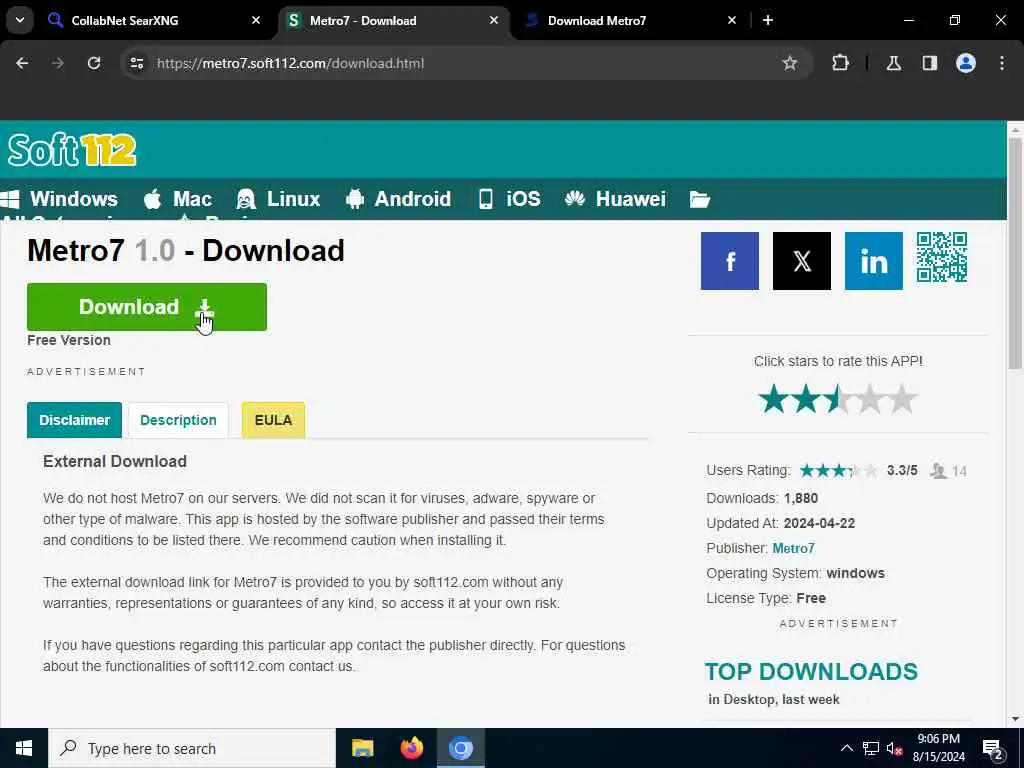
Task: Go forward in browser history
Action: (58, 63)
